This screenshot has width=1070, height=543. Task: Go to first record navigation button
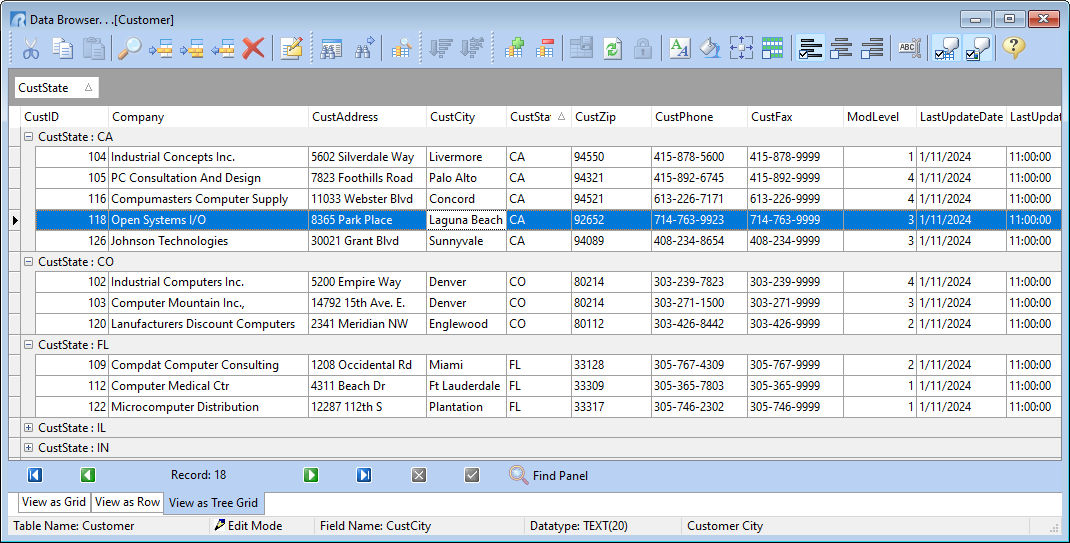pos(35,475)
